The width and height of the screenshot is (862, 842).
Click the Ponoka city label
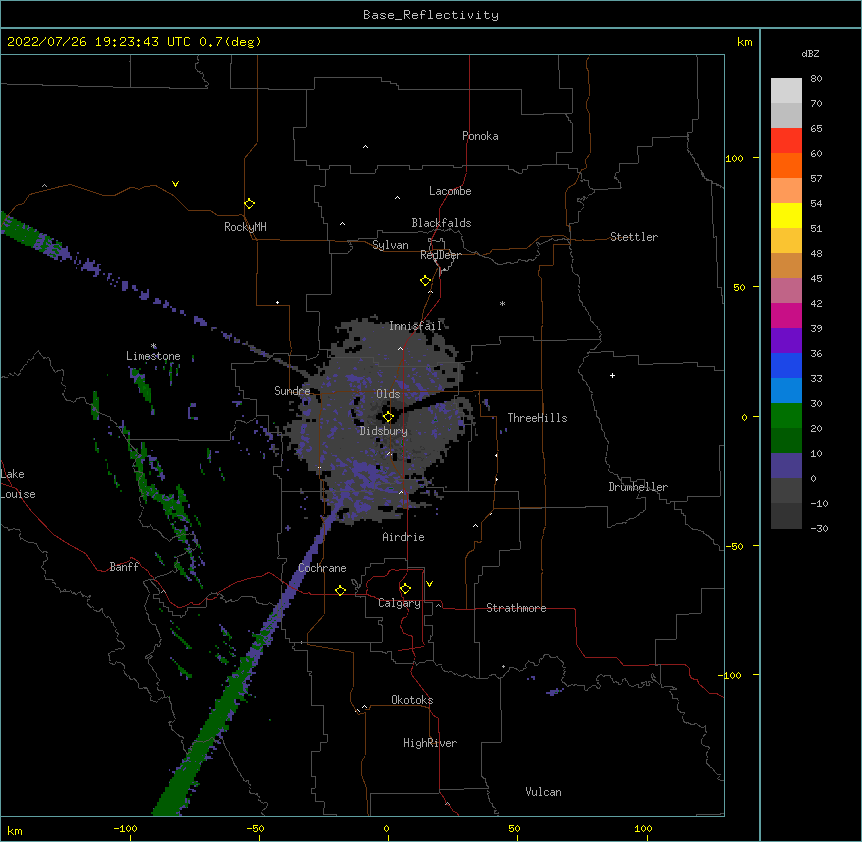point(480,136)
